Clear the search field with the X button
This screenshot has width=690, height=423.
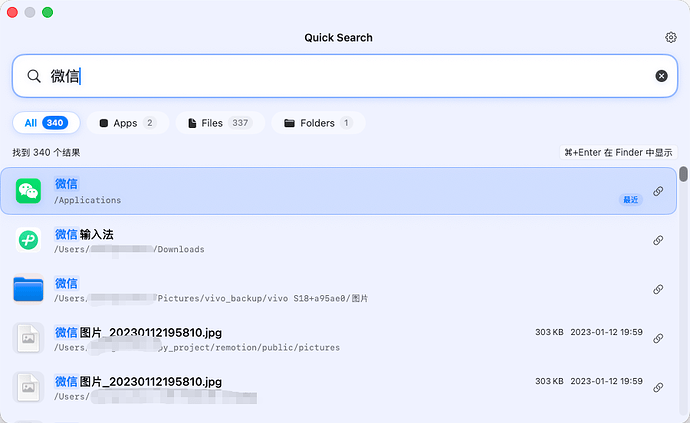661,76
